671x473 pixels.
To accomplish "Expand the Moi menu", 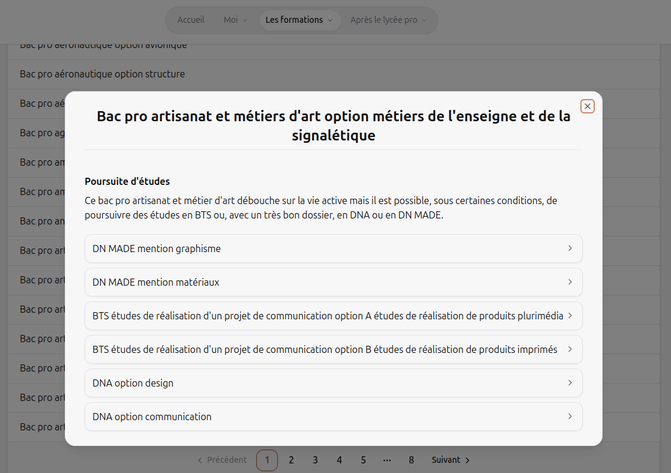I will click(235, 20).
